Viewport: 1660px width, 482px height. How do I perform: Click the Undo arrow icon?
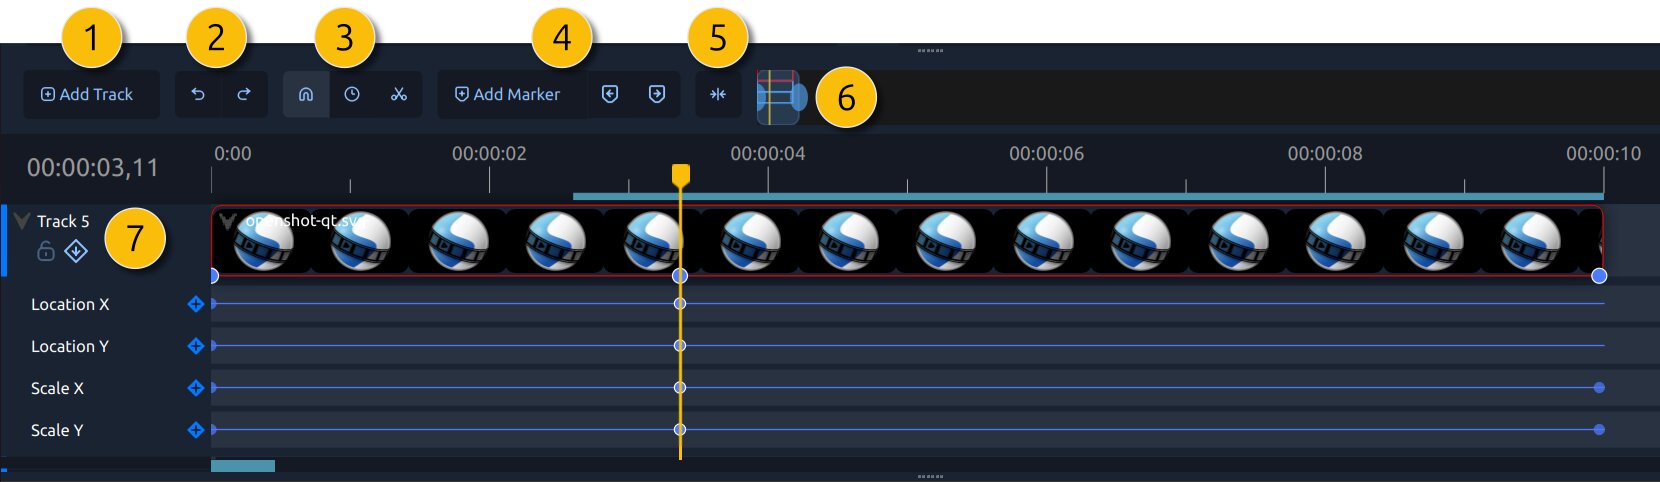click(198, 94)
